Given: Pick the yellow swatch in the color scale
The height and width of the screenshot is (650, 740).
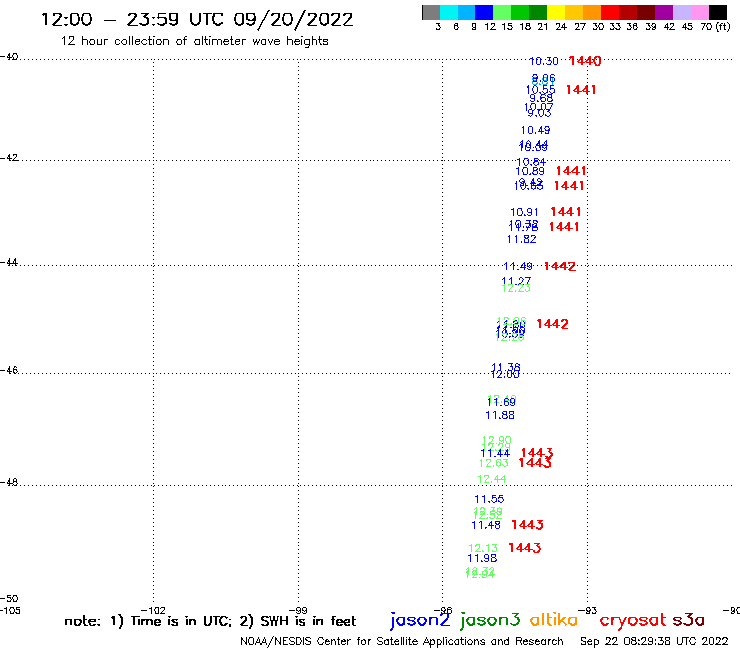Looking at the screenshot, I should tap(555, 12).
